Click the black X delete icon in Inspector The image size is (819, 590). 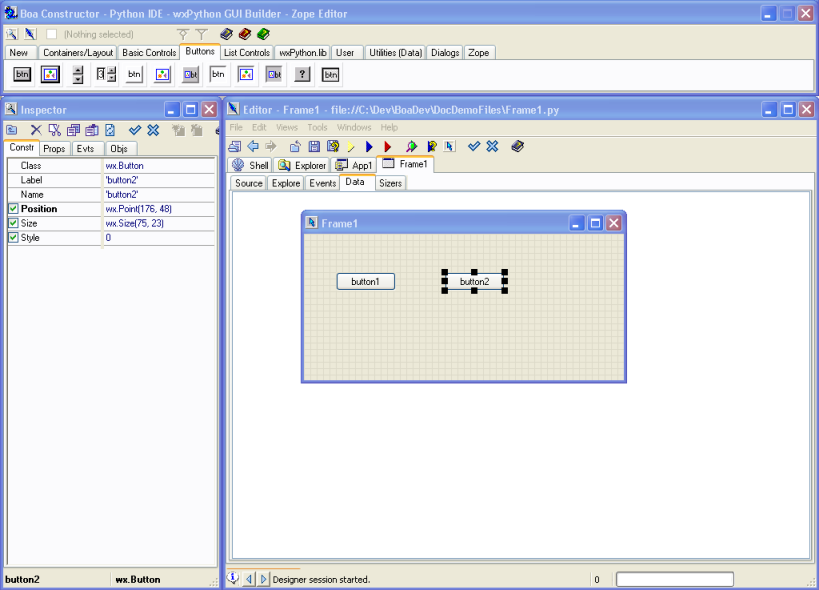point(36,130)
